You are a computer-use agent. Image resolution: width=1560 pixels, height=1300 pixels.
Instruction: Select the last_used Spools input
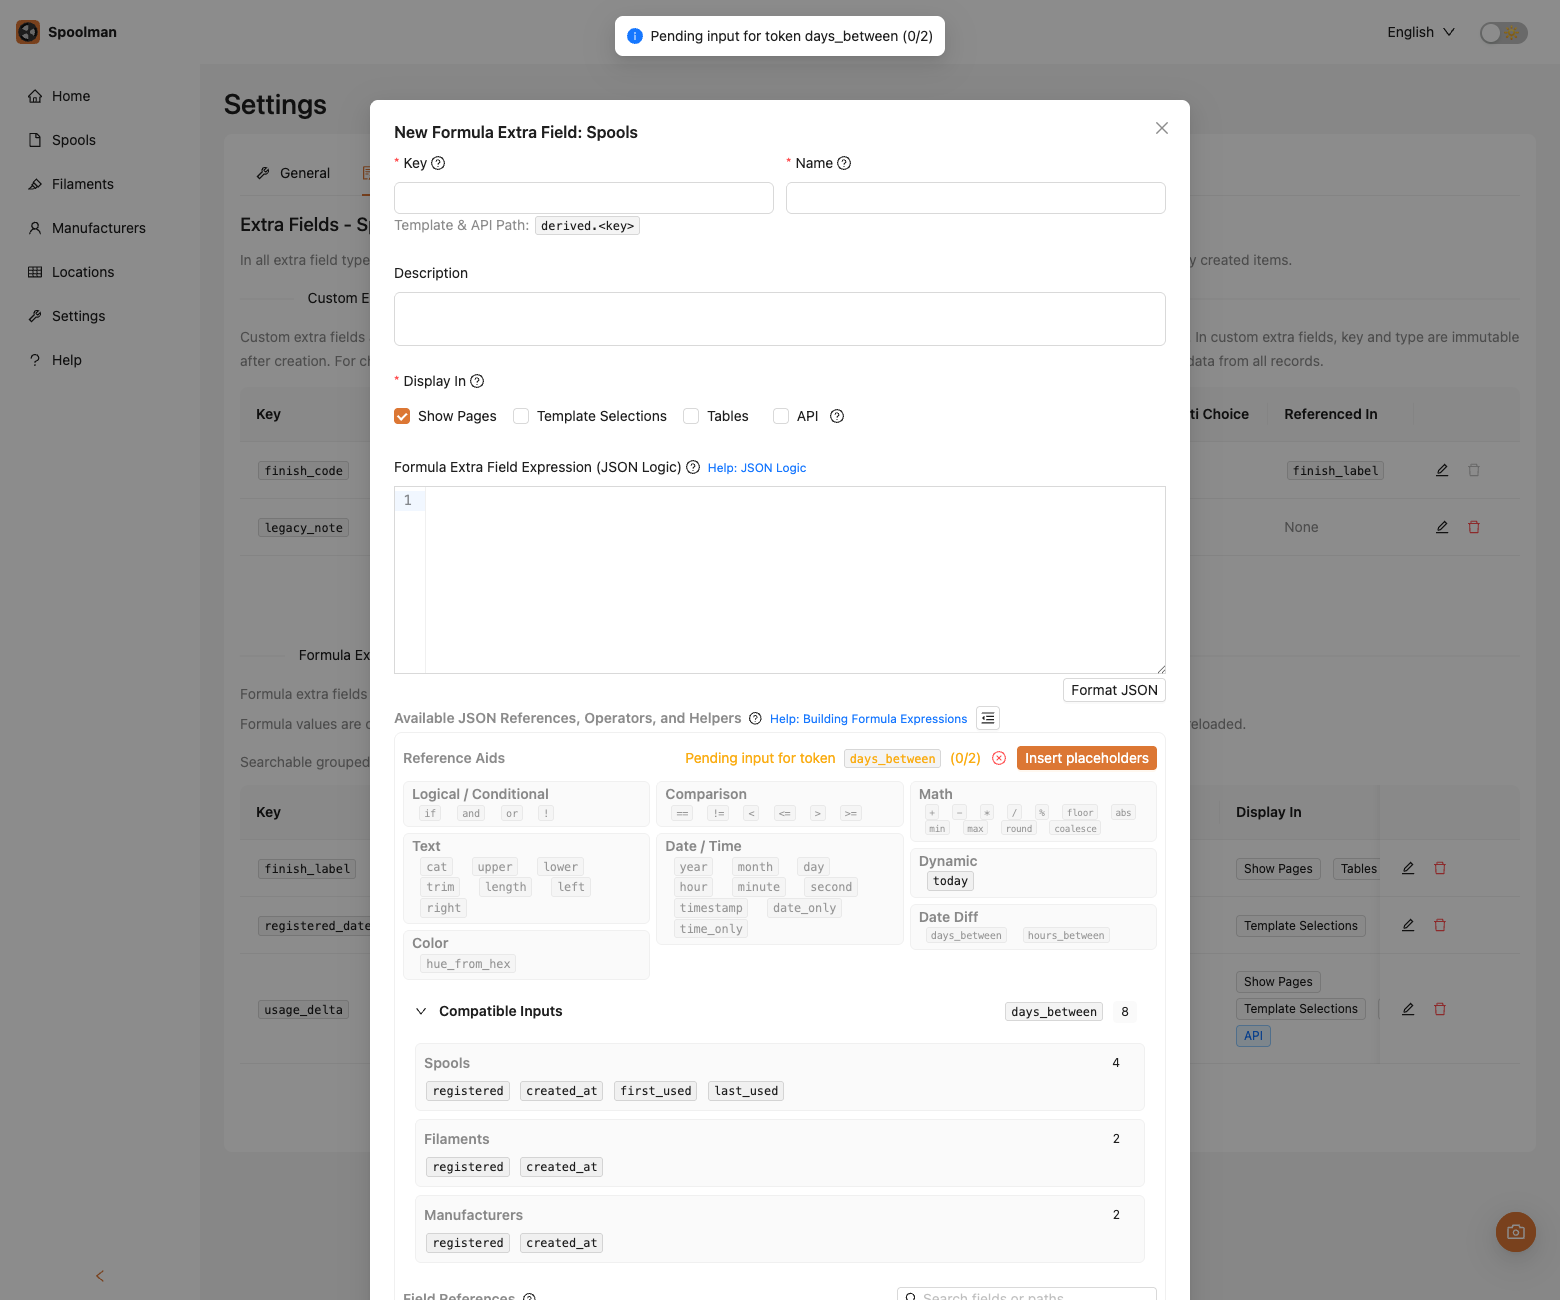coord(746,1091)
